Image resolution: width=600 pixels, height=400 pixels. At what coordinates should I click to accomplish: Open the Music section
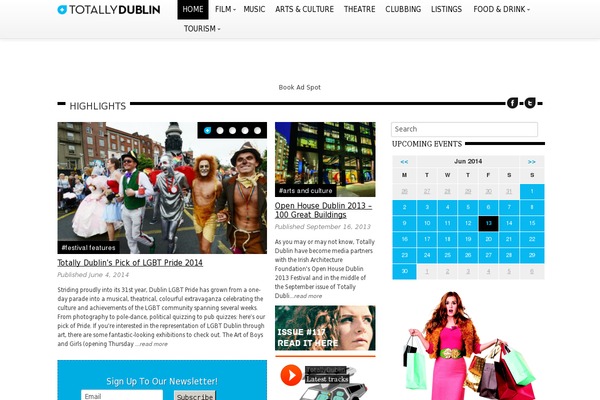point(254,9)
